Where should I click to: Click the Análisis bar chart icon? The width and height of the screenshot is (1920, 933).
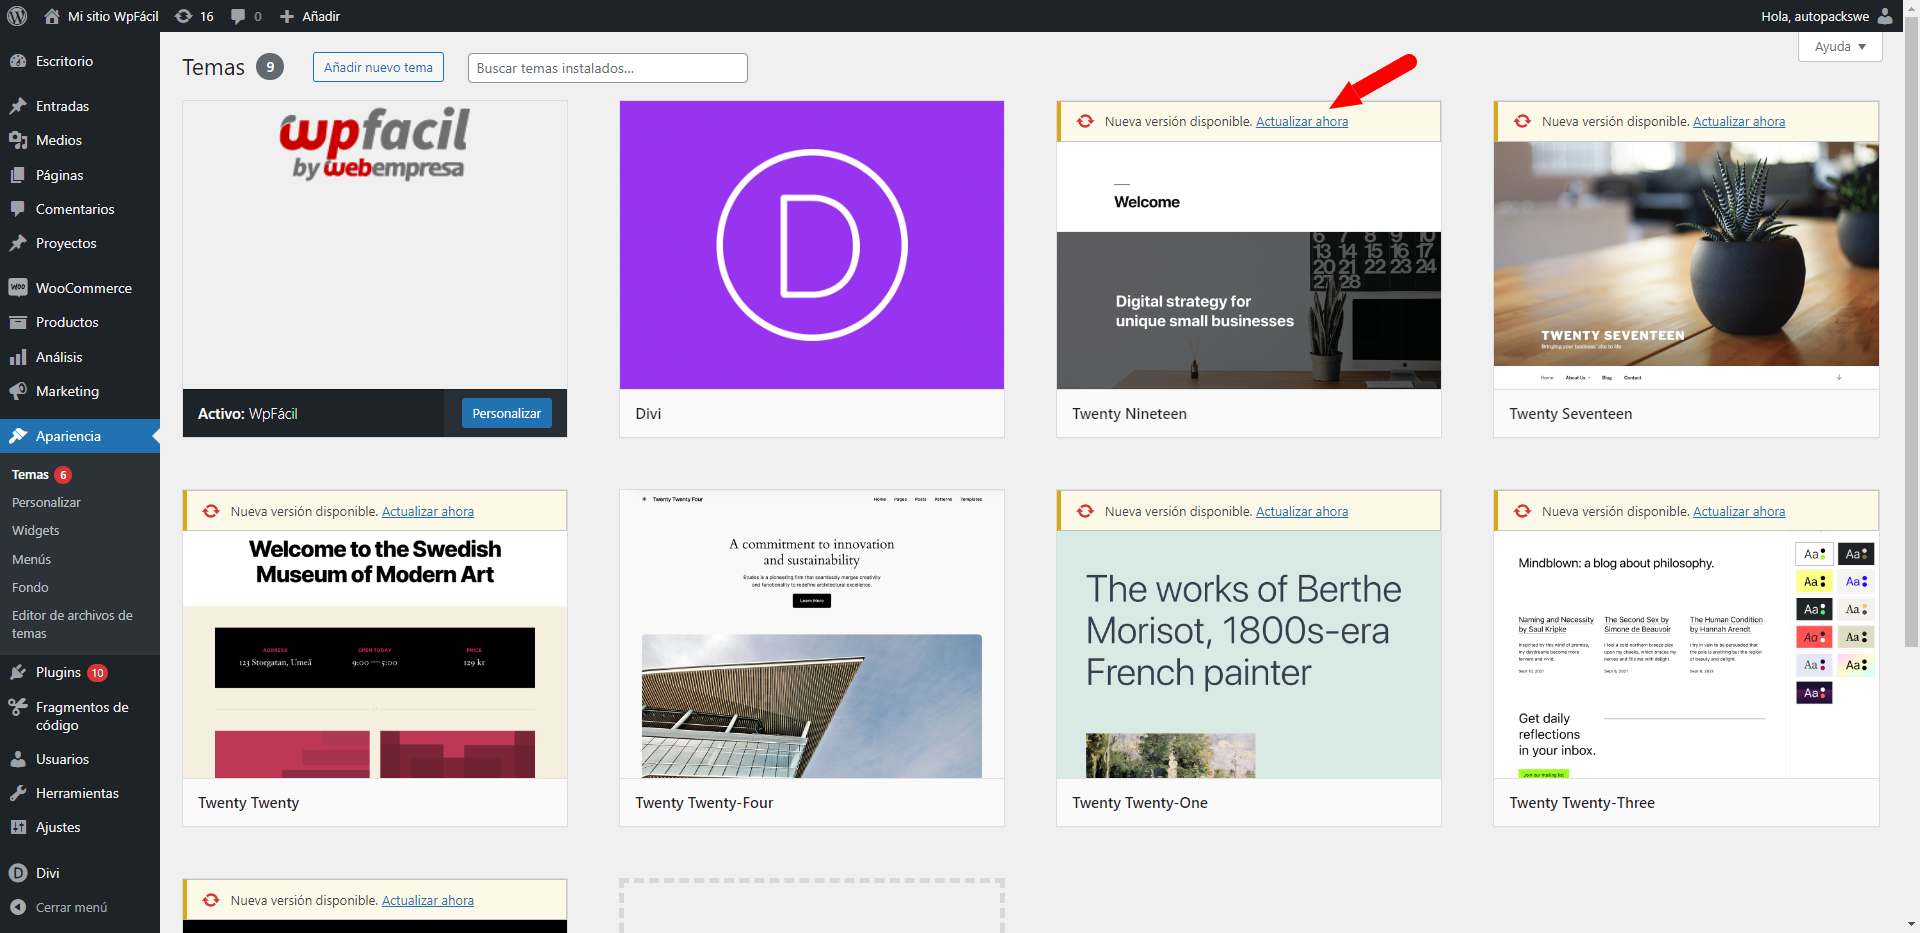pyautogui.click(x=18, y=357)
